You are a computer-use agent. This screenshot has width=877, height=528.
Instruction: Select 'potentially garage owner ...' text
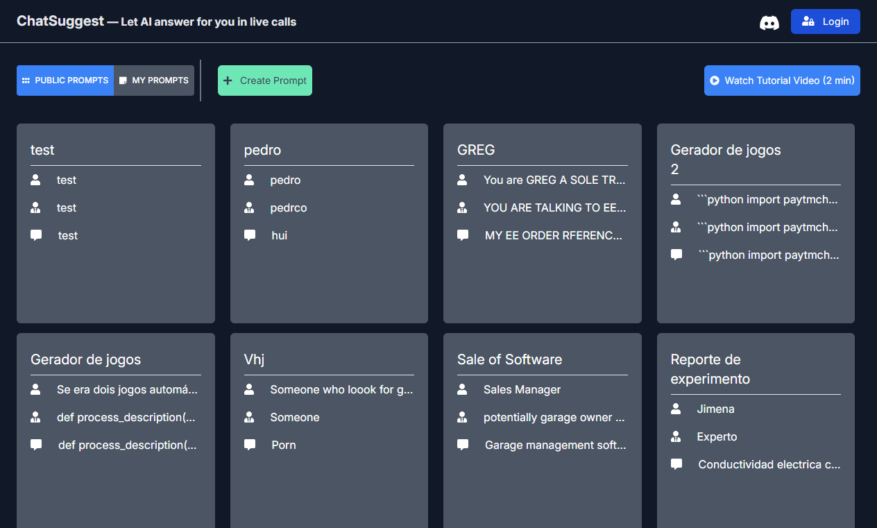tap(554, 417)
